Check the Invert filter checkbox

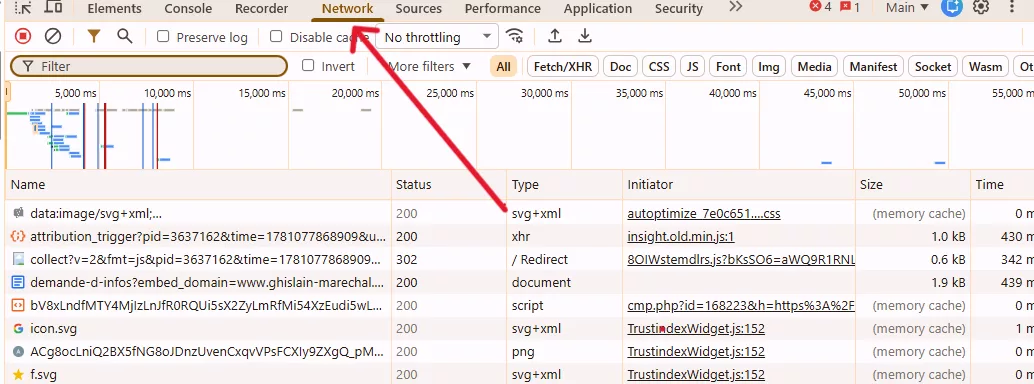point(308,65)
